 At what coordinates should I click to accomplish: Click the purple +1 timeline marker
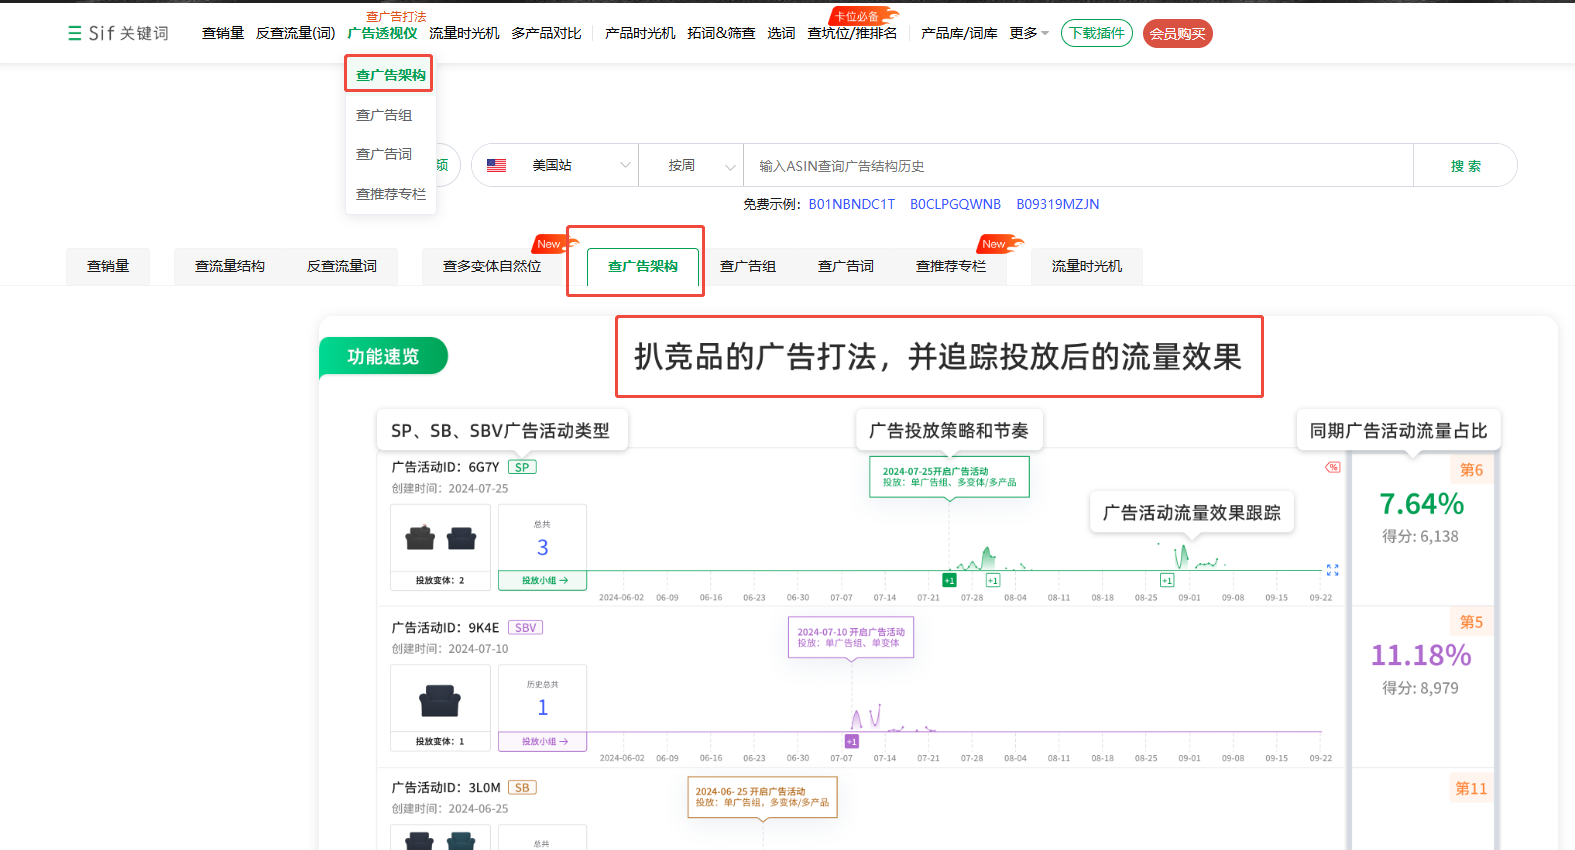851,741
